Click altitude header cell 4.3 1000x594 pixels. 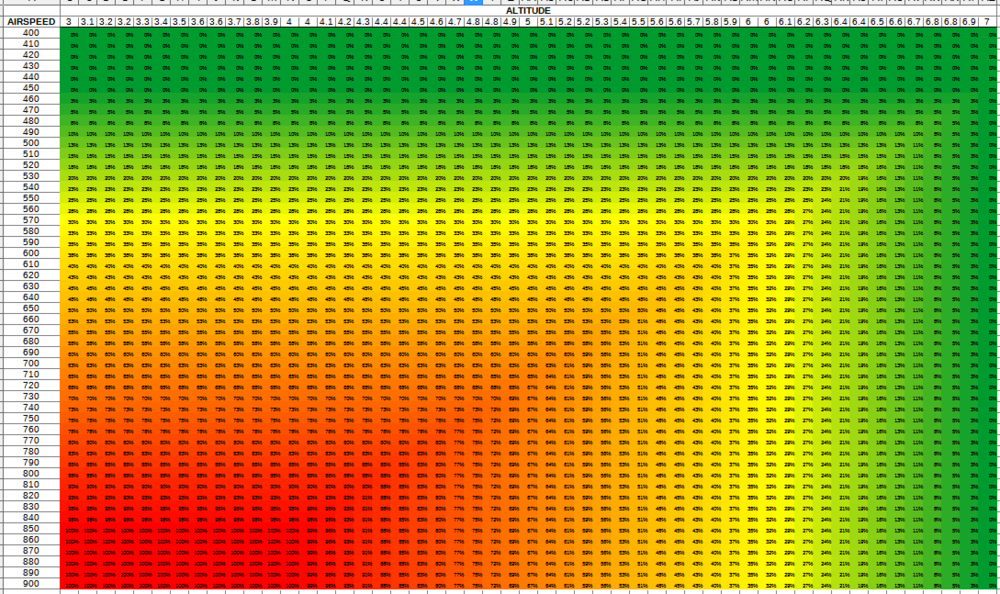[x=363, y=22]
